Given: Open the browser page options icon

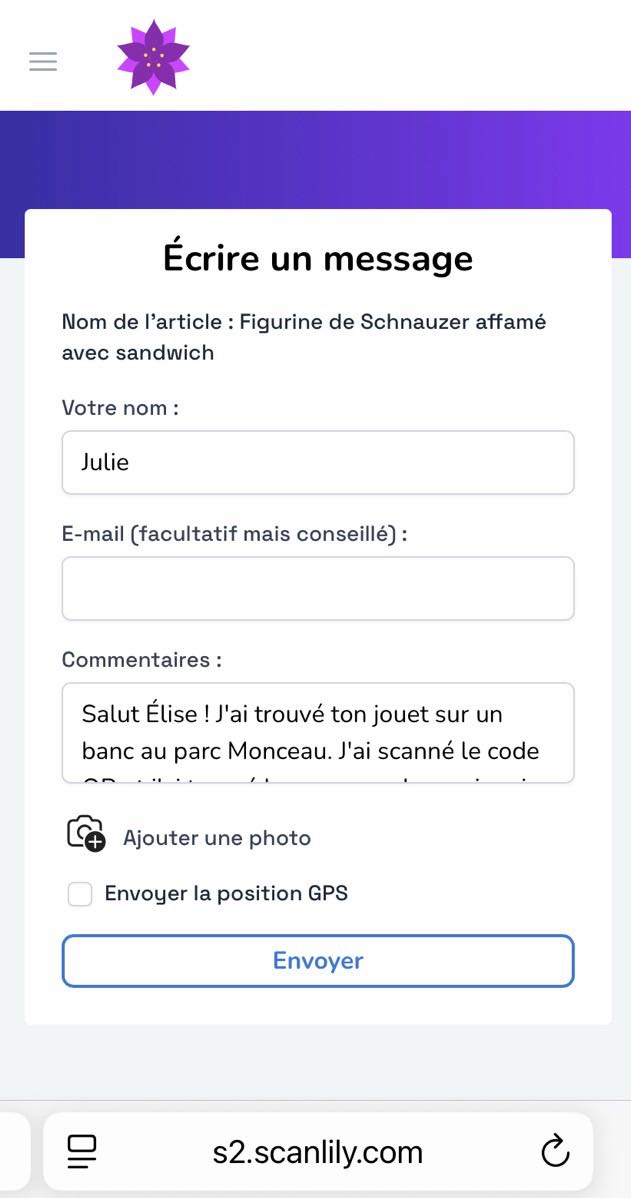Looking at the screenshot, I should [82, 1151].
